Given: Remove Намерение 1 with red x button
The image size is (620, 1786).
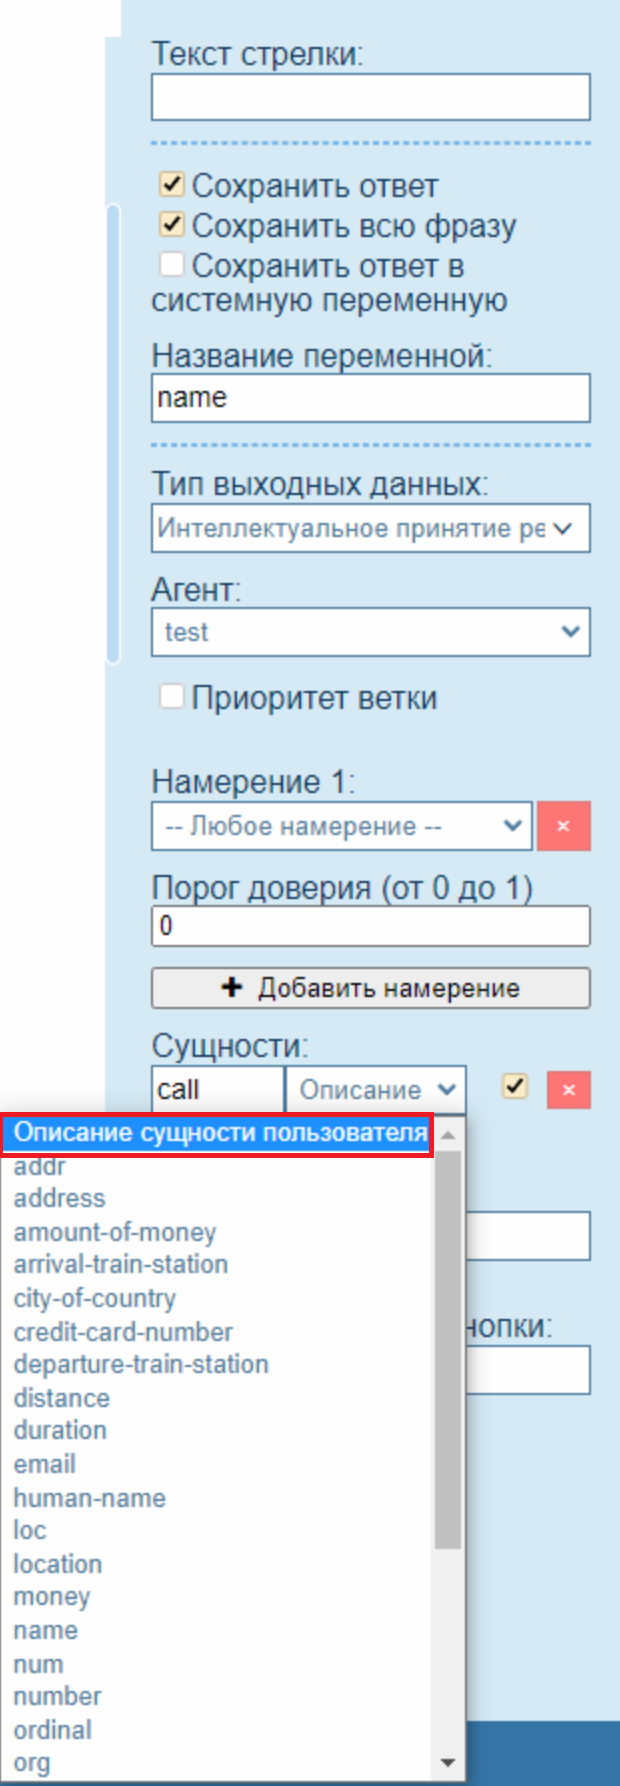Looking at the screenshot, I should 563,826.
